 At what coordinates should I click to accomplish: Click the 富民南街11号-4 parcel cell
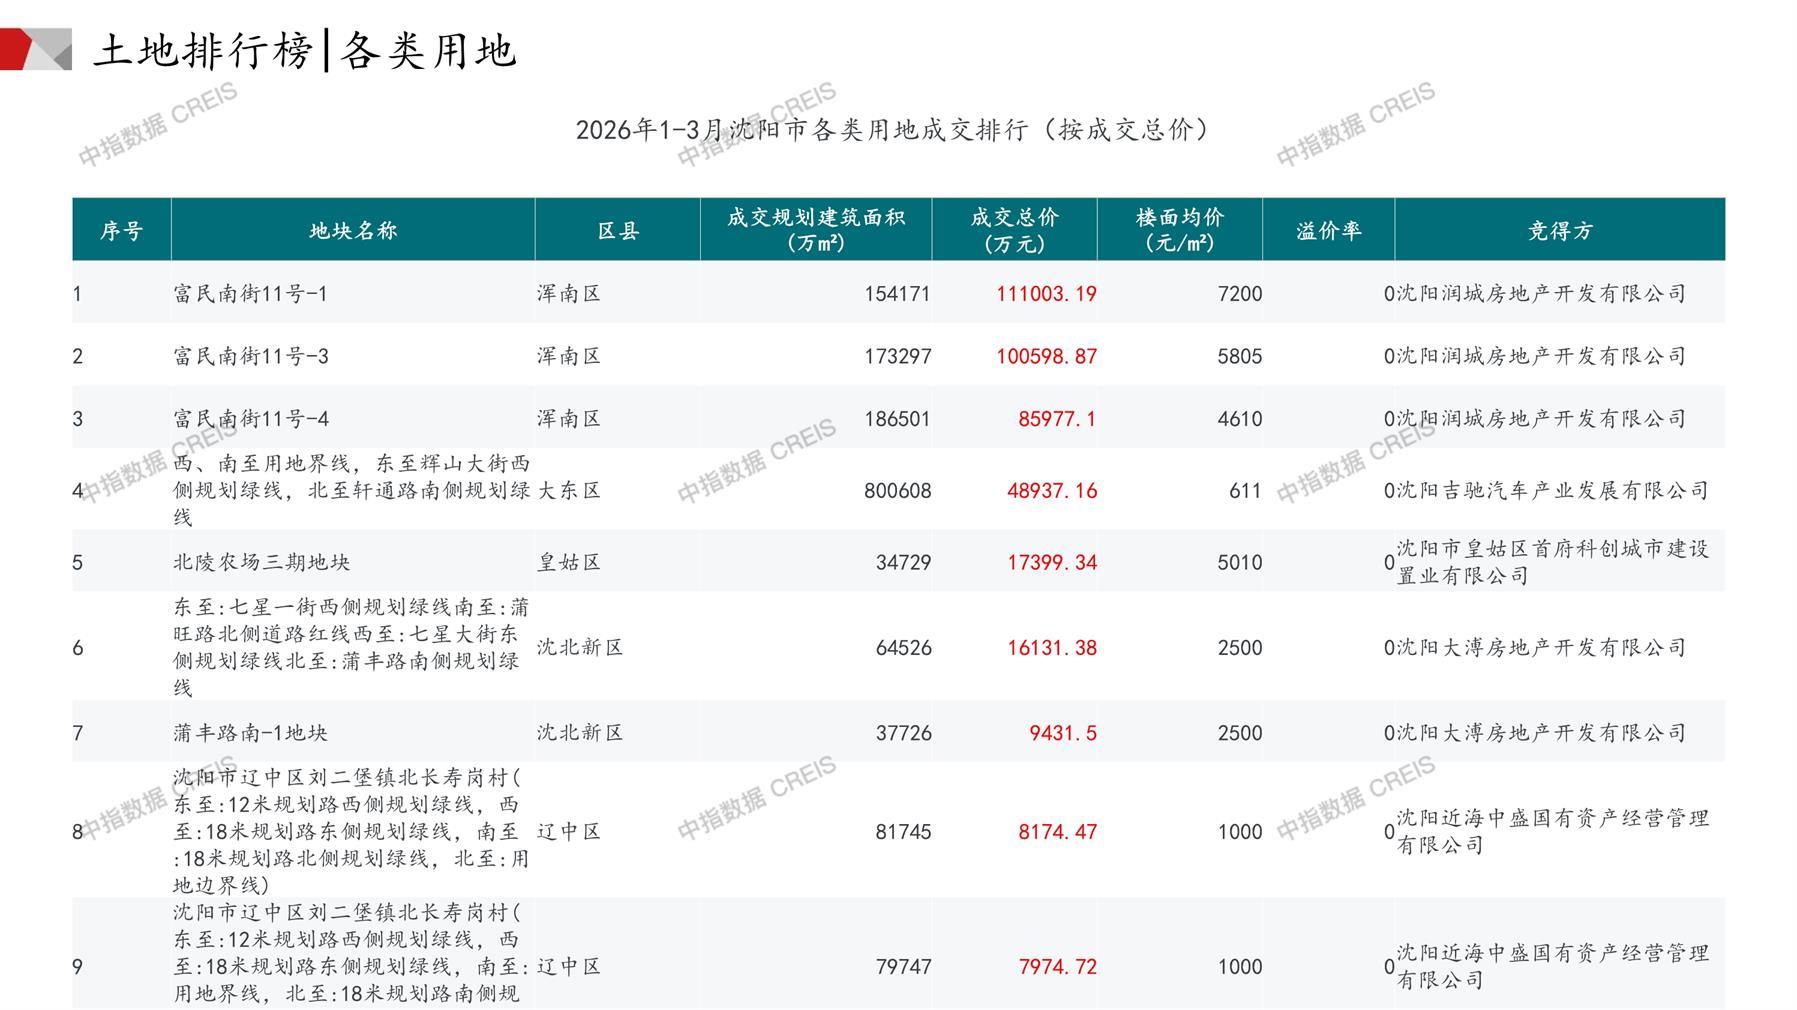(251, 419)
